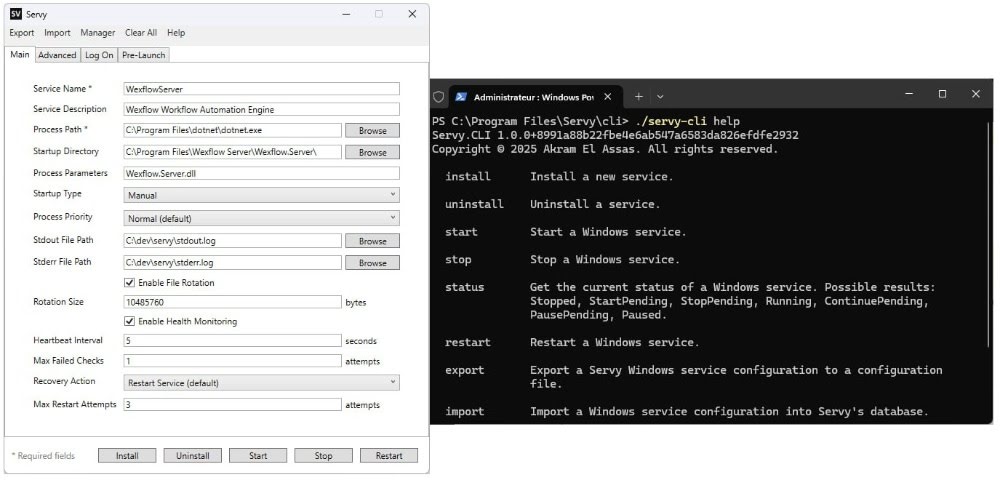
Task: Disable the Enable File Rotation checkbox
Action: [x=130, y=283]
